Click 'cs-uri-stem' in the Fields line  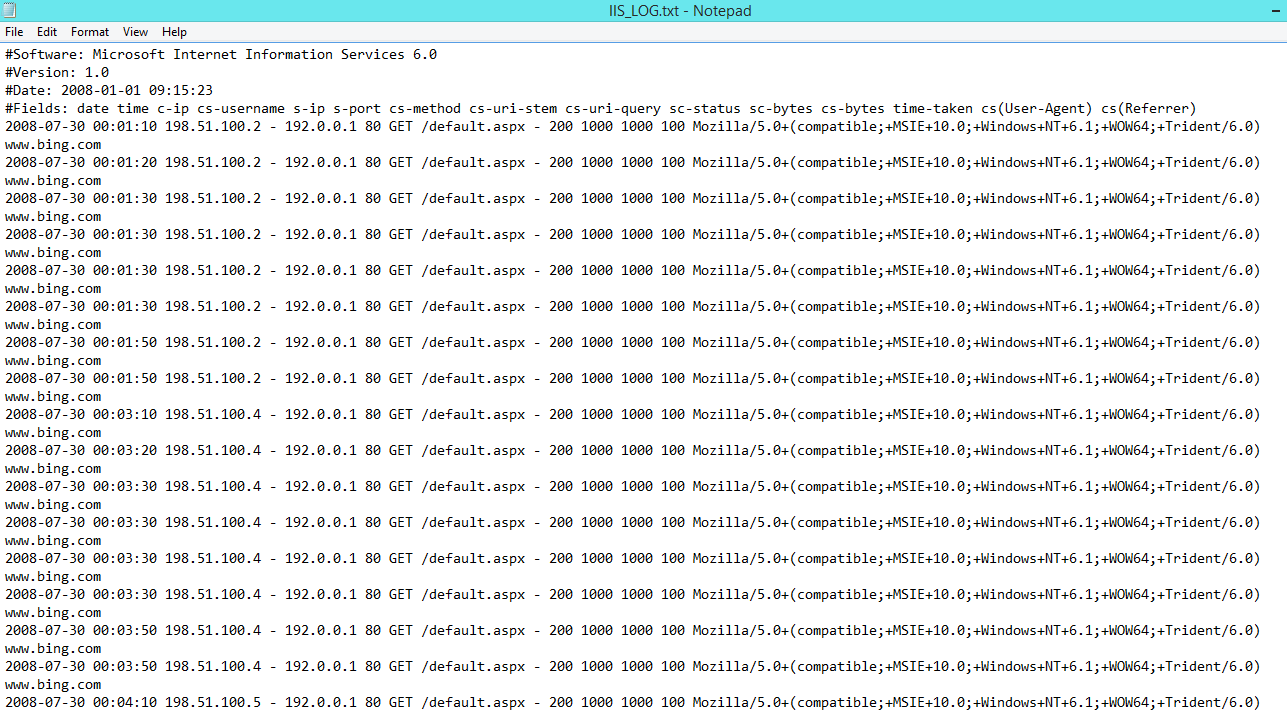pos(513,109)
